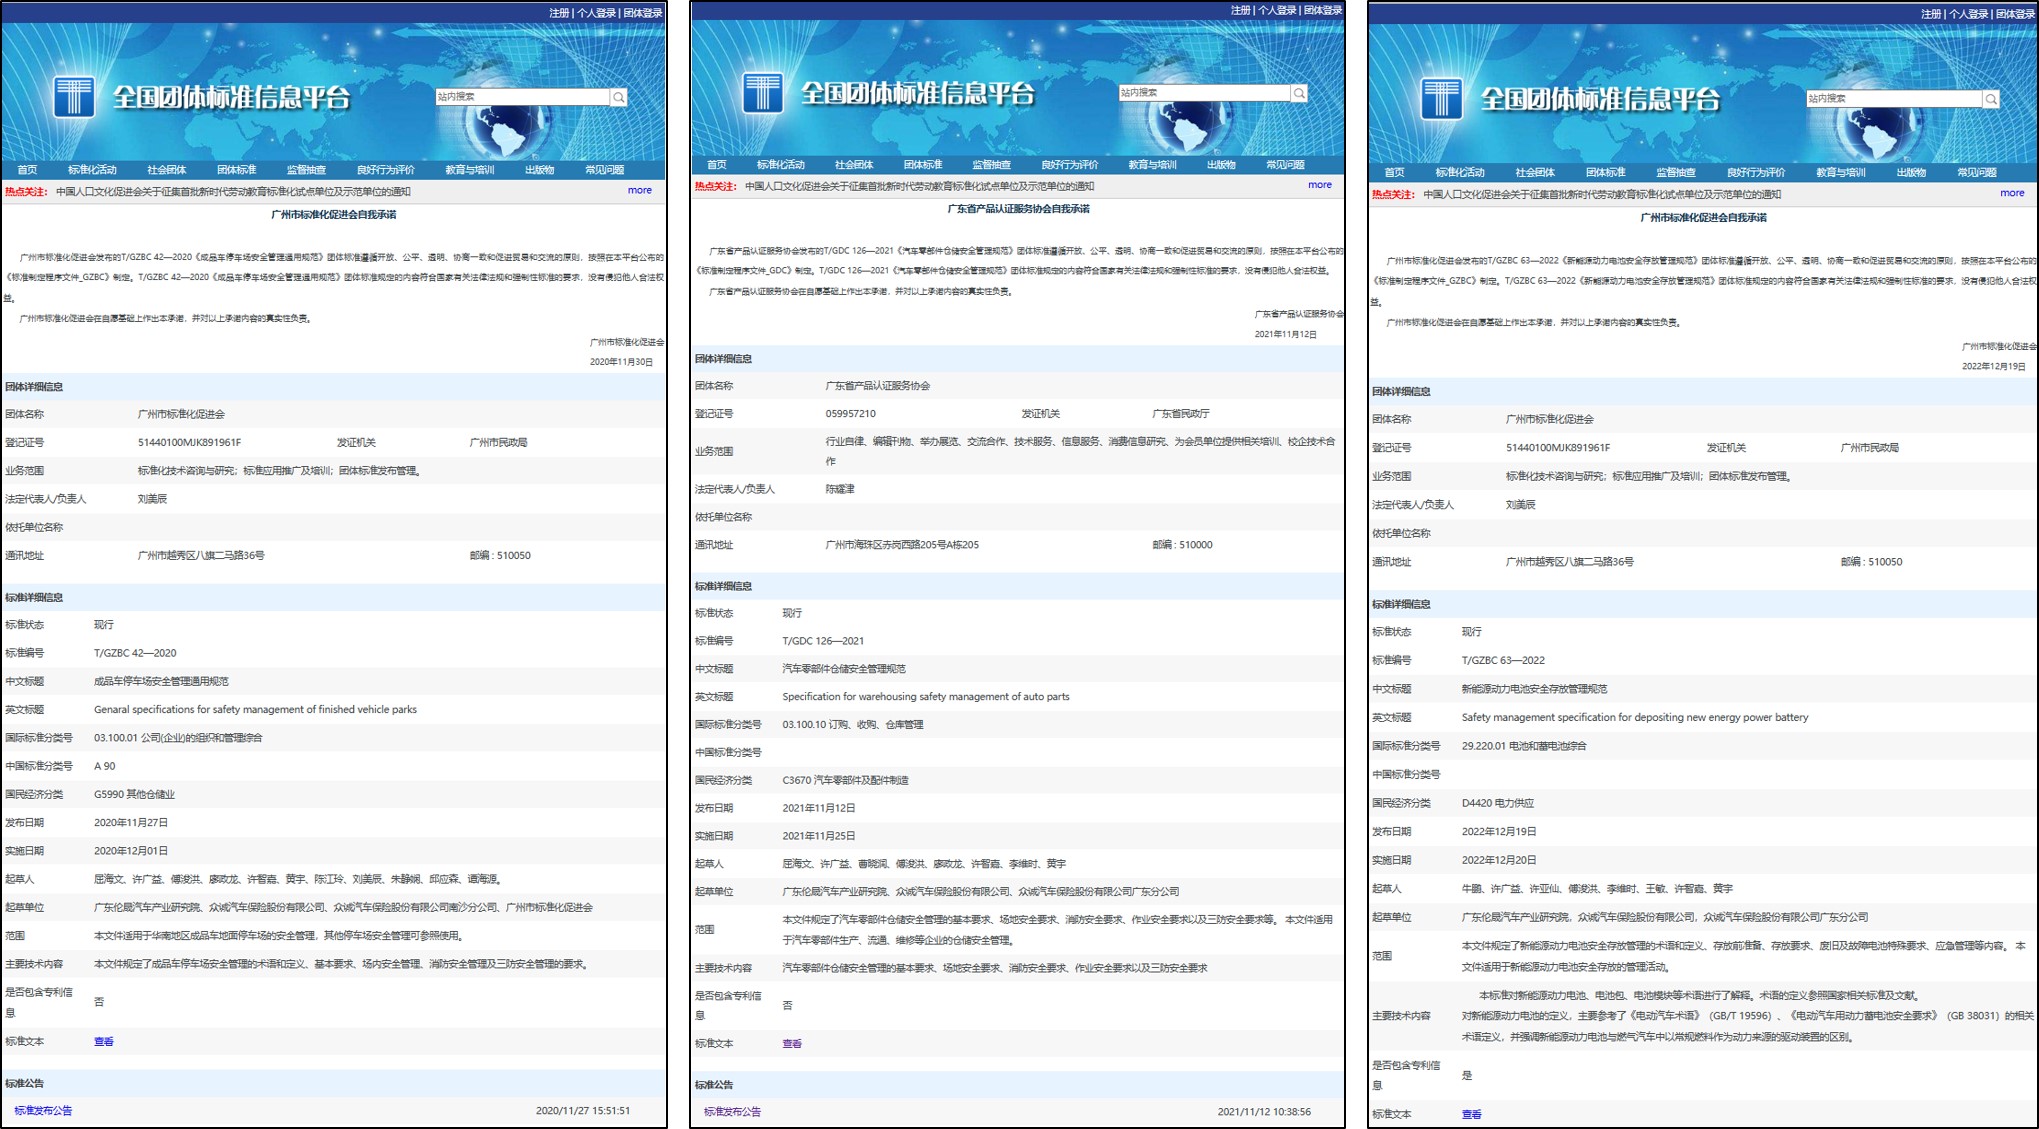Open 良好行为评价 menu in the middle page
Viewport: 2039px width, 1129px height.
[x=1069, y=165]
